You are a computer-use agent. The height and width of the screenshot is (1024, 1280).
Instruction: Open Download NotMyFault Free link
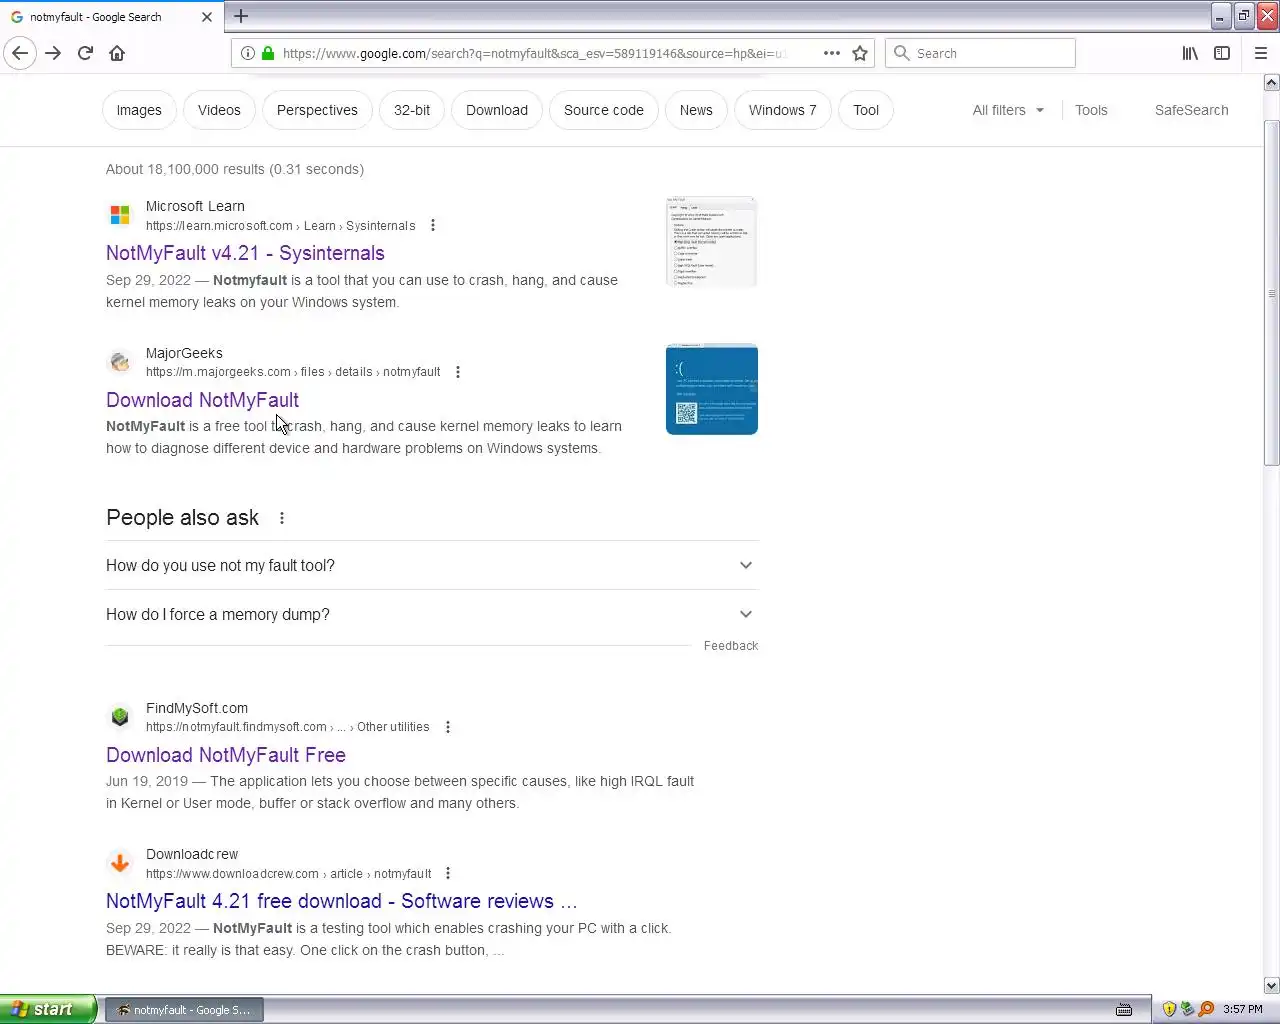point(226,755)
